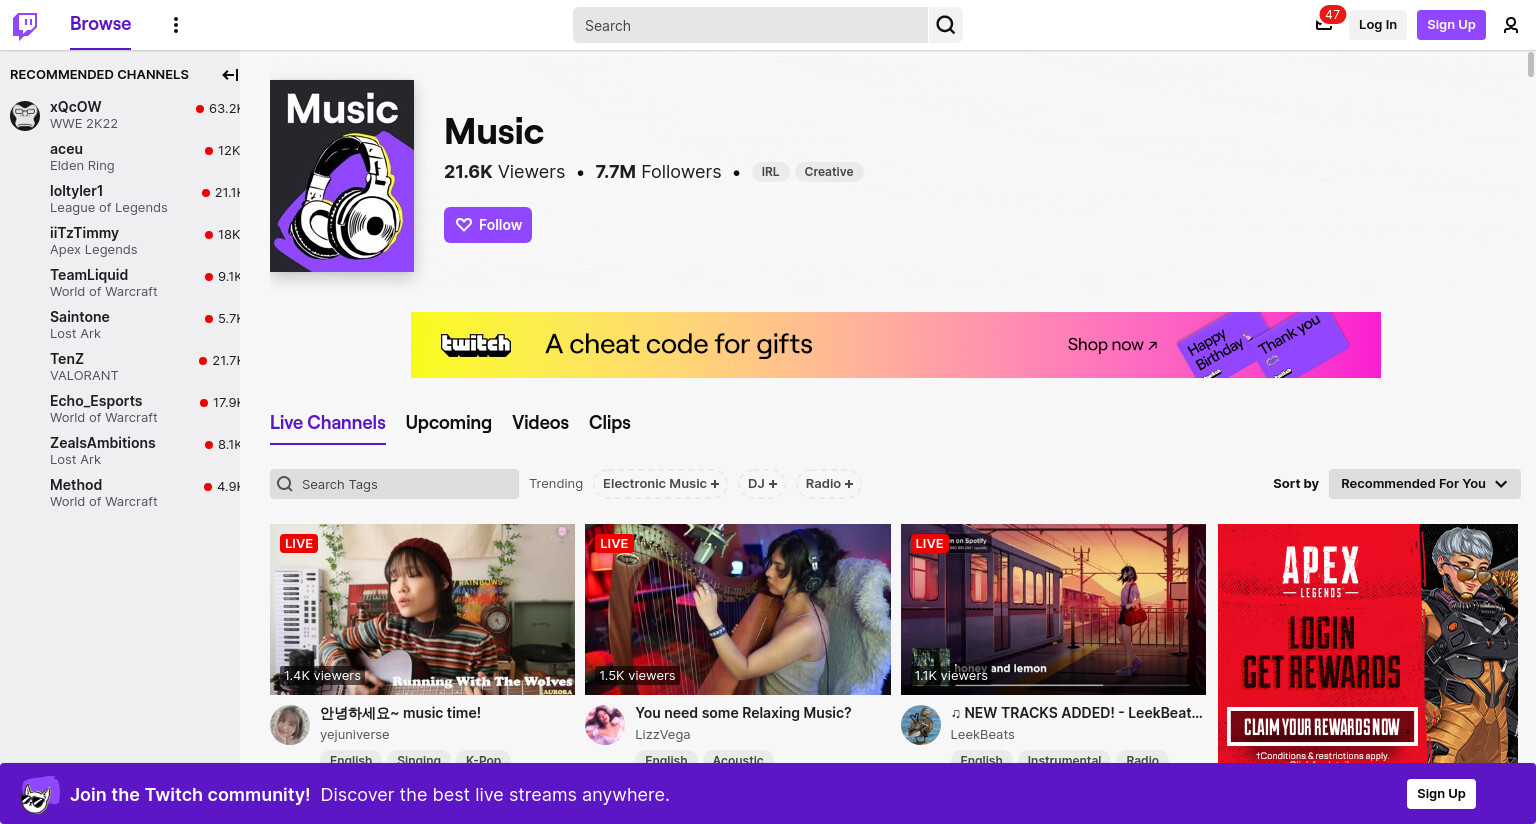
Task: Click Sign Up in the bottom banner
Action: pos(1441,794)
